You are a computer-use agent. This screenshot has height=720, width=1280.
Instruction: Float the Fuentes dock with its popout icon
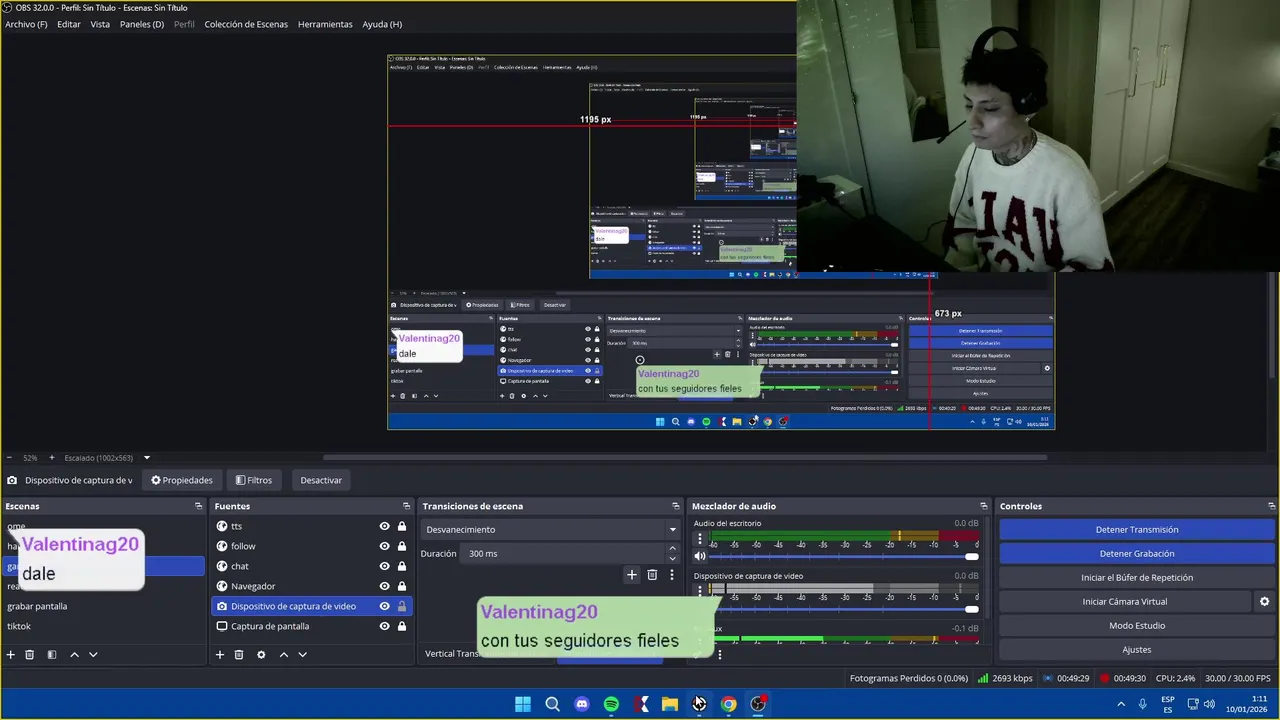tap(406, 506)
